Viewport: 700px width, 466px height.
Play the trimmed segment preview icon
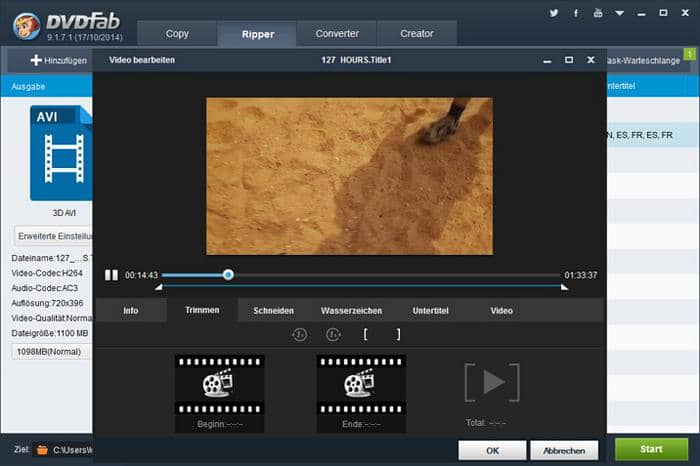492,383
